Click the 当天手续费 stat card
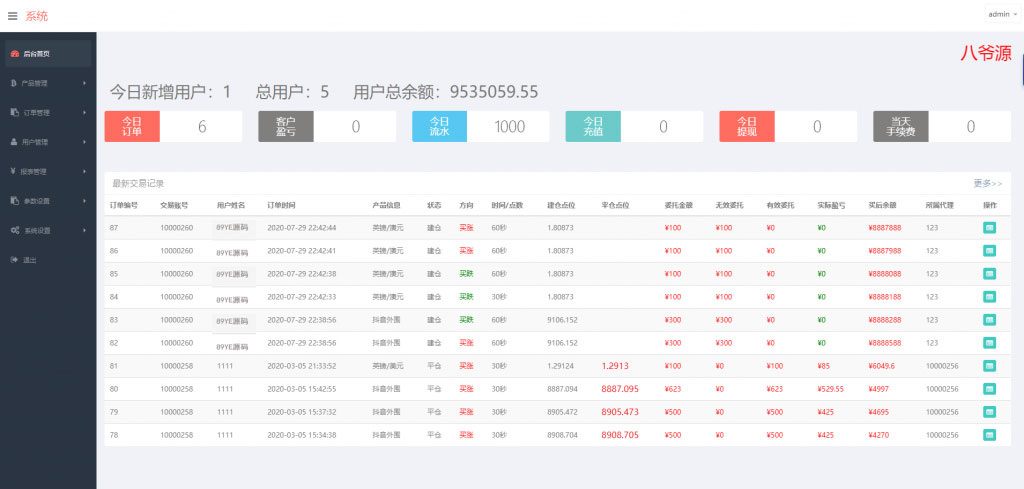Screen dimensions: 1024x489 942,127
